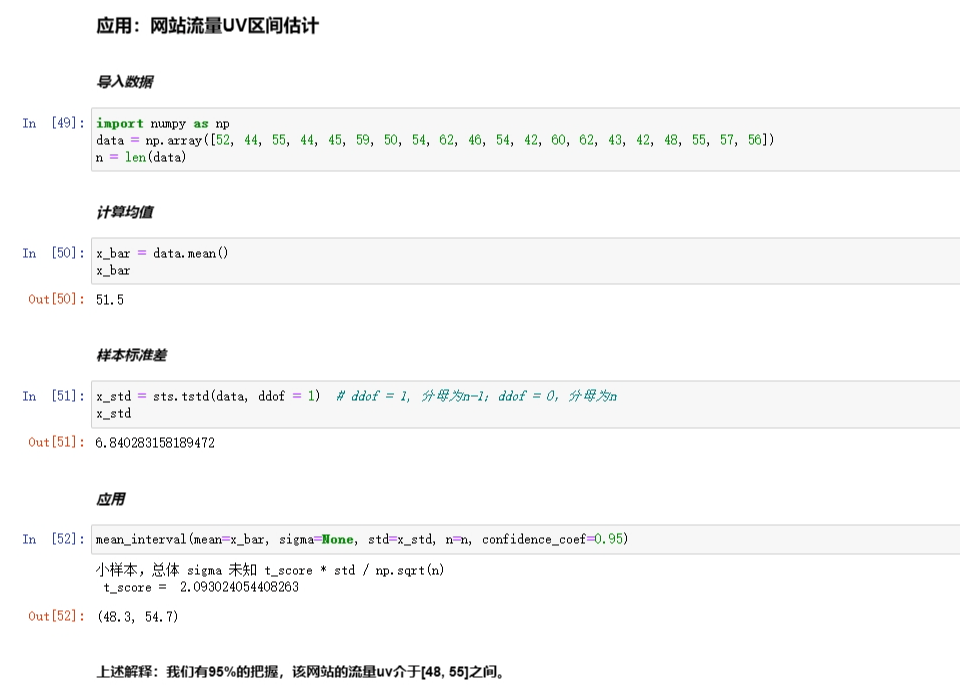Click the mean_interval function call code

click(x=362, y=539)
